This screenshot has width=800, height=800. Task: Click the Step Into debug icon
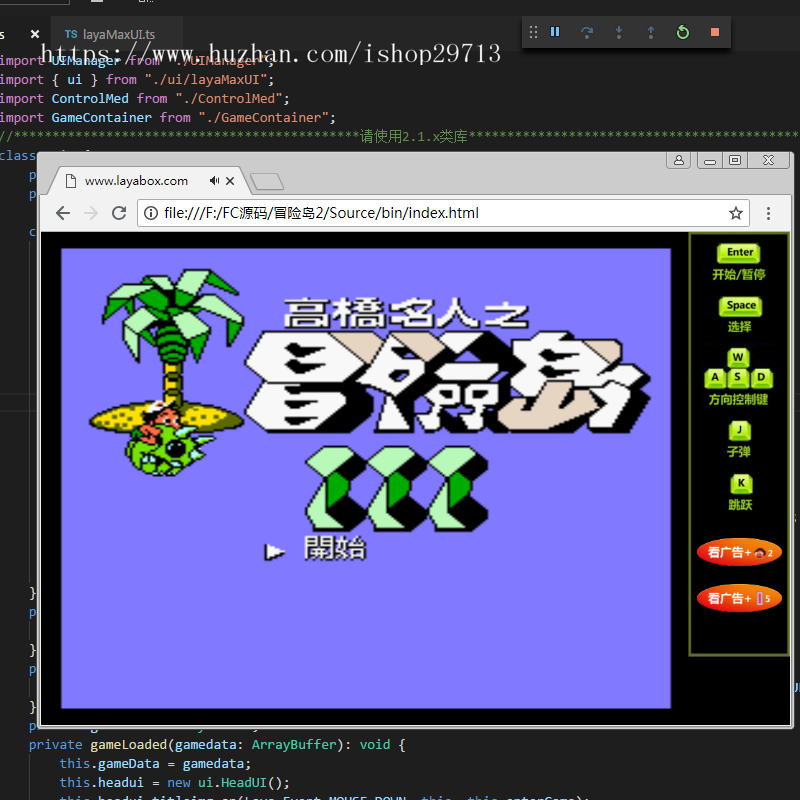[x=619, y=31]
